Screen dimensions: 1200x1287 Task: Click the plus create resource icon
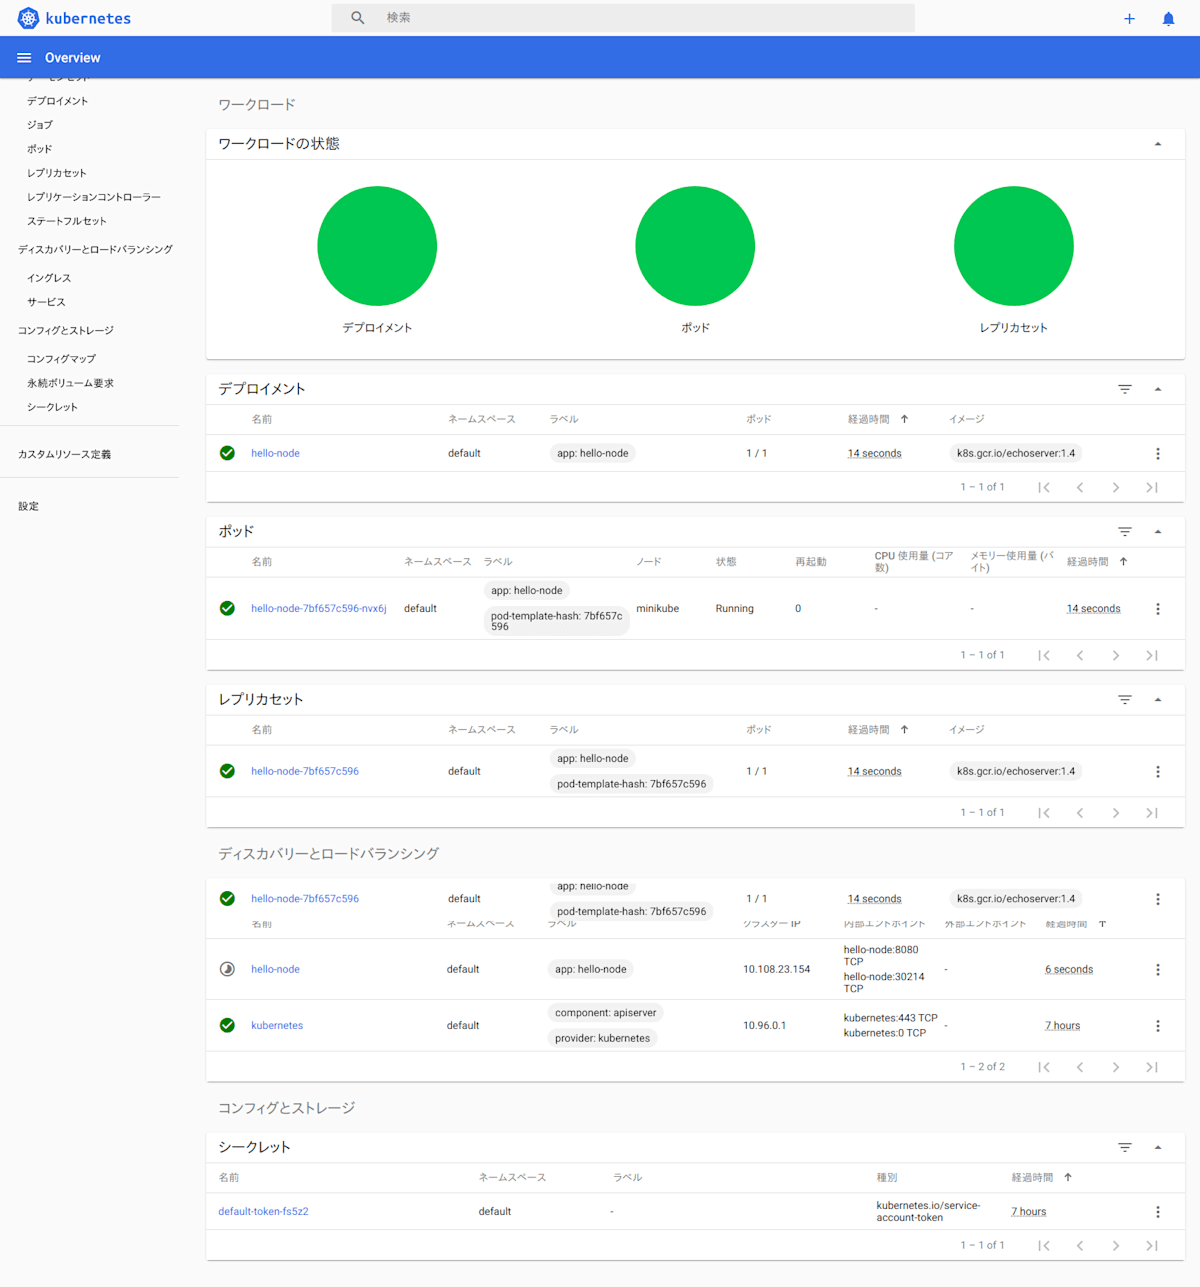click(x=1129, y=18)
